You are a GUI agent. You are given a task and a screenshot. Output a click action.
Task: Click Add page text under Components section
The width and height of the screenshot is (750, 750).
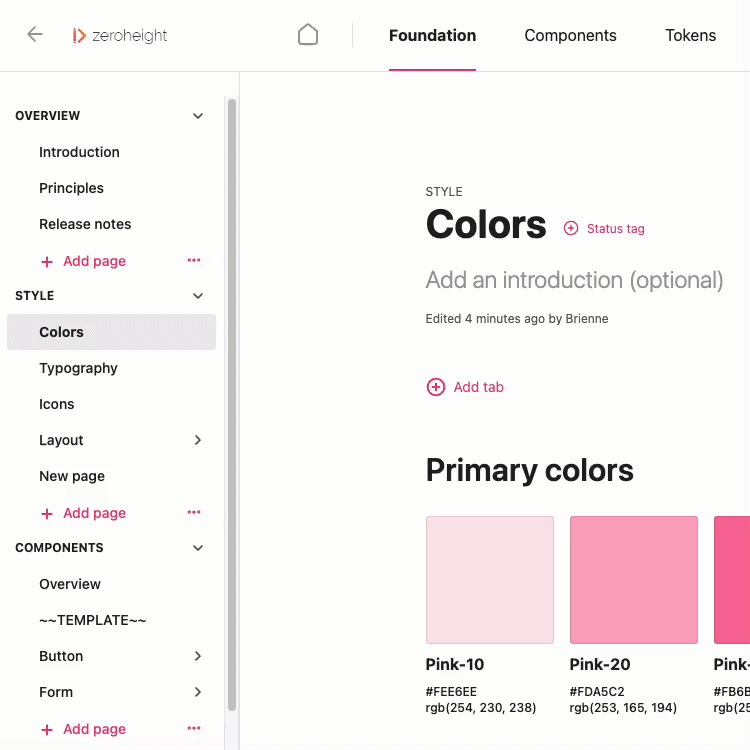pos(95,729)
